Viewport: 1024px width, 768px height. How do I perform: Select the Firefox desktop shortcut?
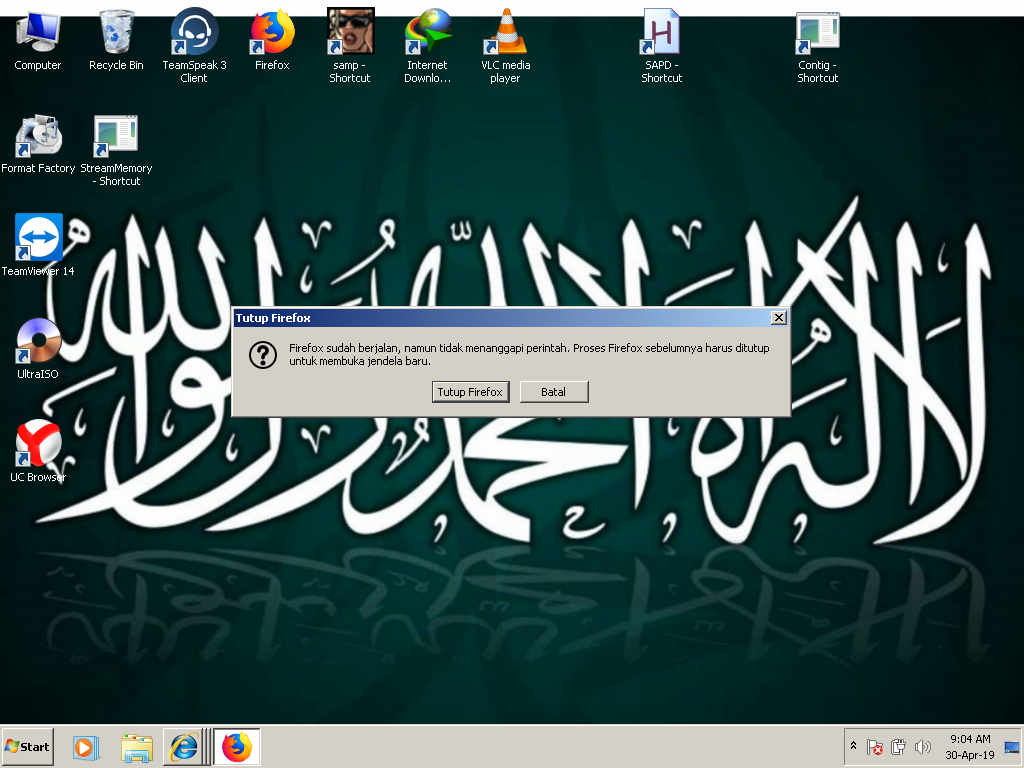coord(272,39)
